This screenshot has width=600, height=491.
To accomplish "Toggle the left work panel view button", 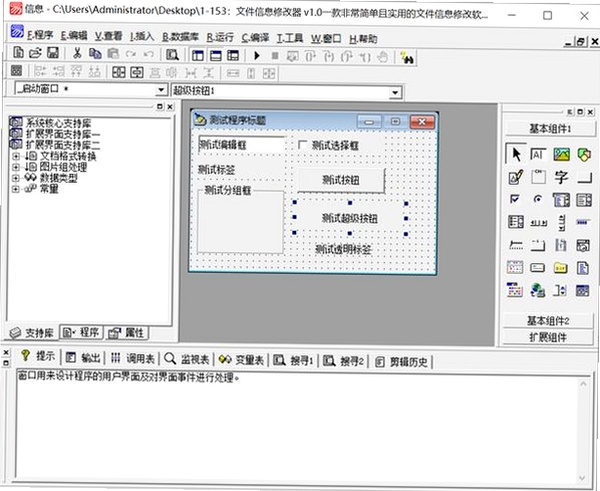I will (198, 56).
